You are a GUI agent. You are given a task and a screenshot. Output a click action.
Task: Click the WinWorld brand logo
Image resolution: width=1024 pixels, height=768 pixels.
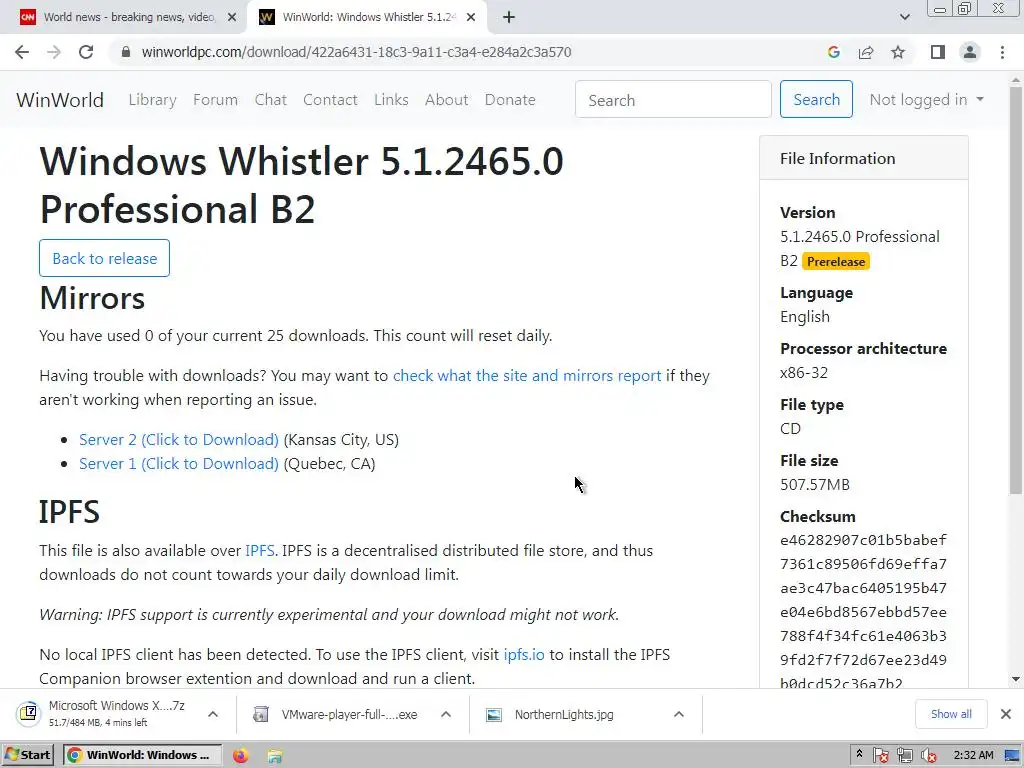[x=60, y=100]
